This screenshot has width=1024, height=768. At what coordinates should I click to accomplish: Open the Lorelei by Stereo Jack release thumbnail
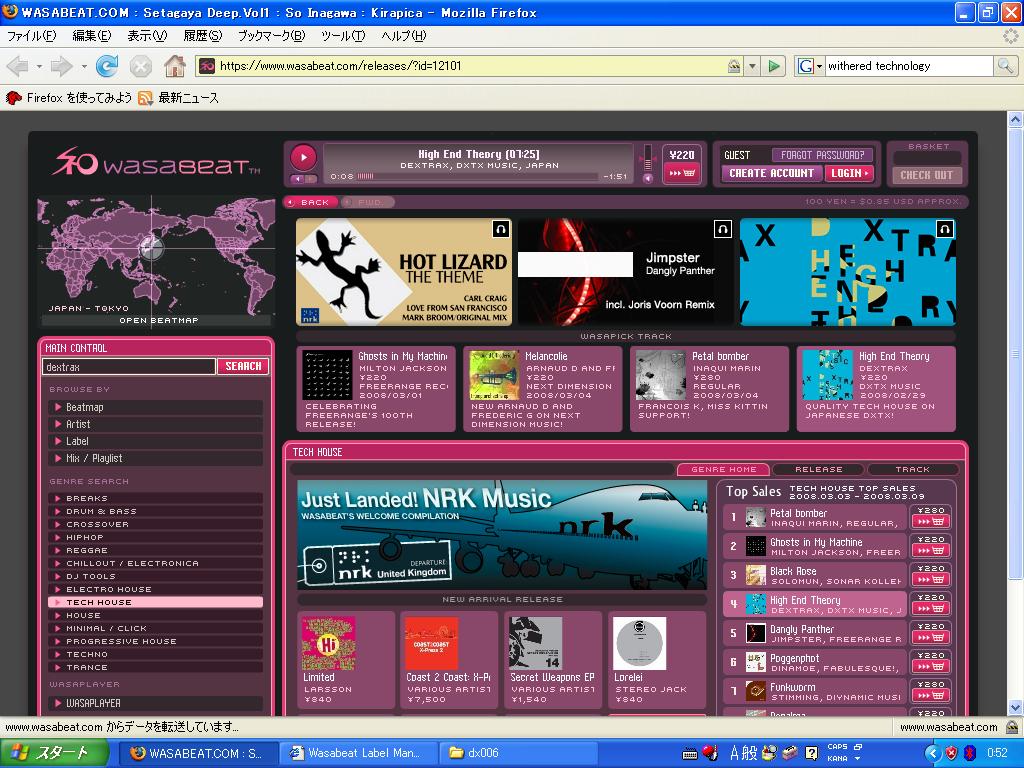[x=639, y=643]
